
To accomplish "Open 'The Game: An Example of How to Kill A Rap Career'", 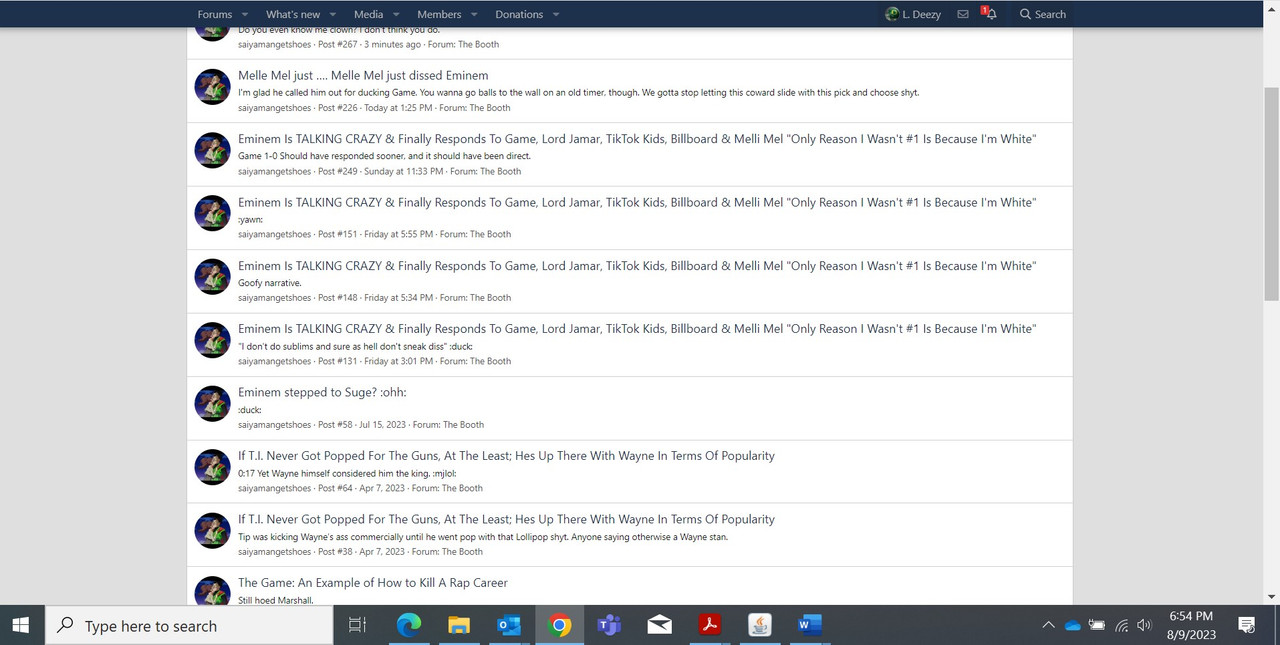I will [373, 582].
